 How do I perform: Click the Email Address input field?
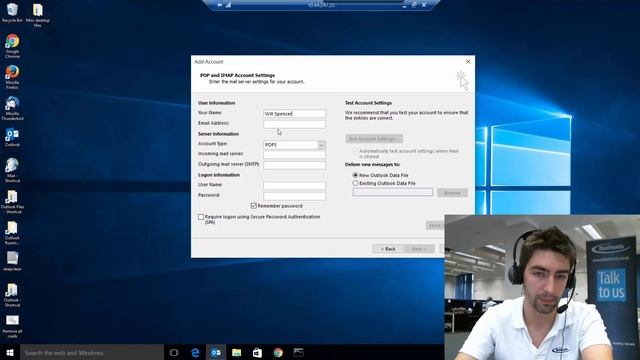click(x=294, y=124)
